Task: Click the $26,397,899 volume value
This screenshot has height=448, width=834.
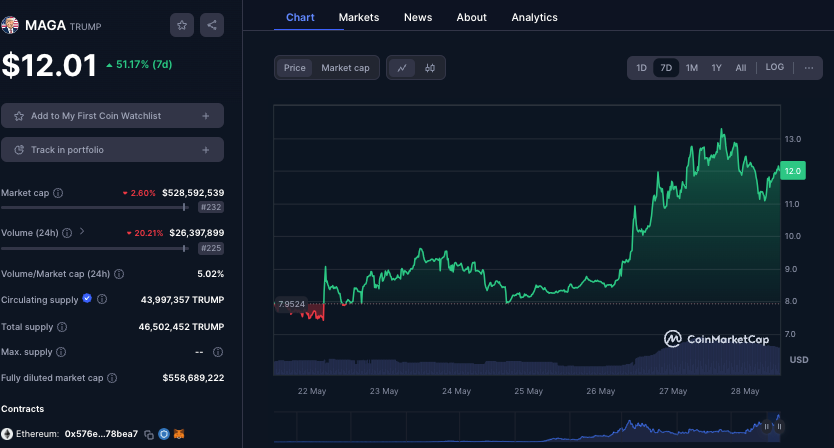Action: point(197,233)
